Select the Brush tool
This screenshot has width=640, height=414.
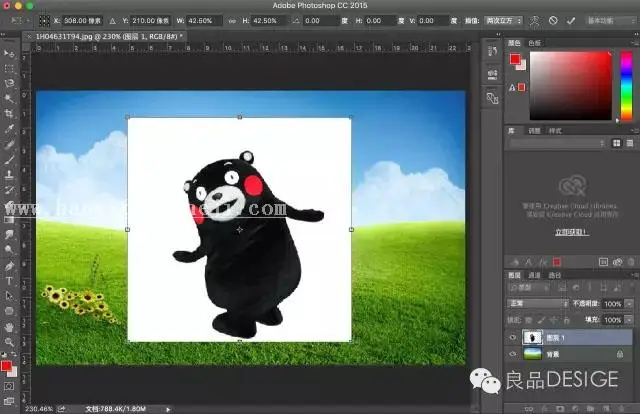coord(9,159)
